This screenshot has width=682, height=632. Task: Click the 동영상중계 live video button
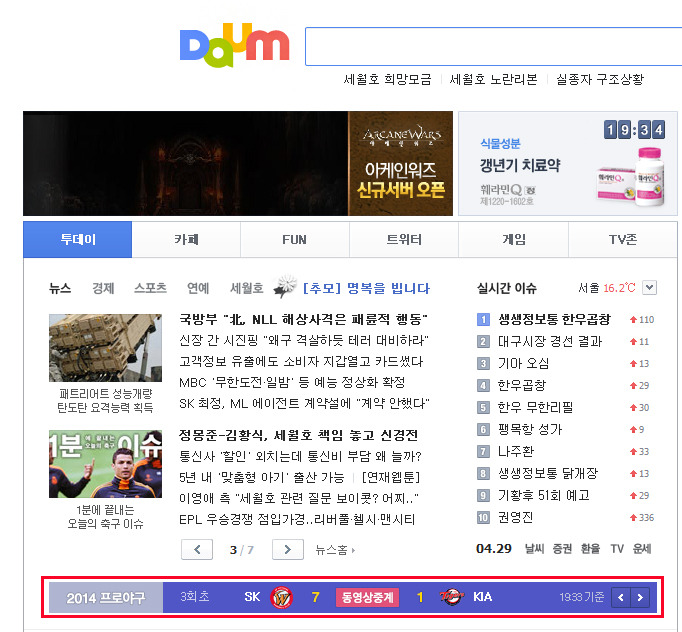pyautogui.click(x=368, y=597)
